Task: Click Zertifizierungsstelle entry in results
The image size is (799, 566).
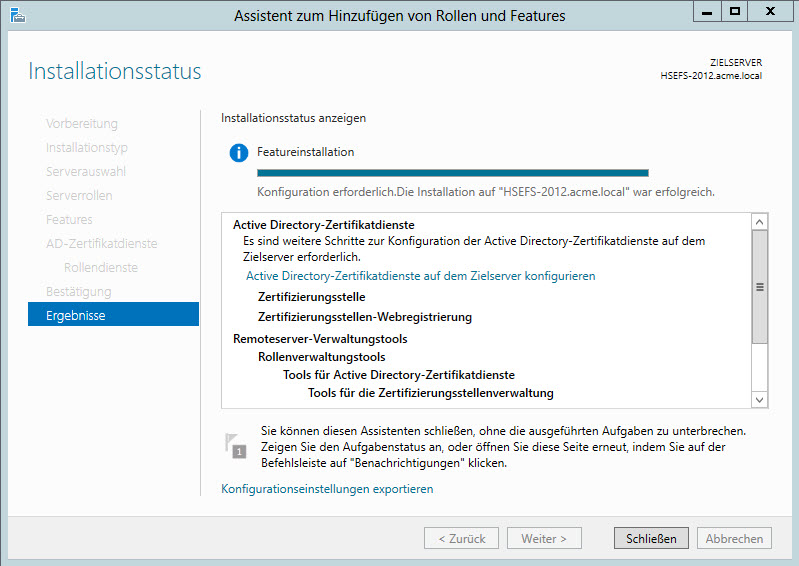Action: click(x=311, y=297)
